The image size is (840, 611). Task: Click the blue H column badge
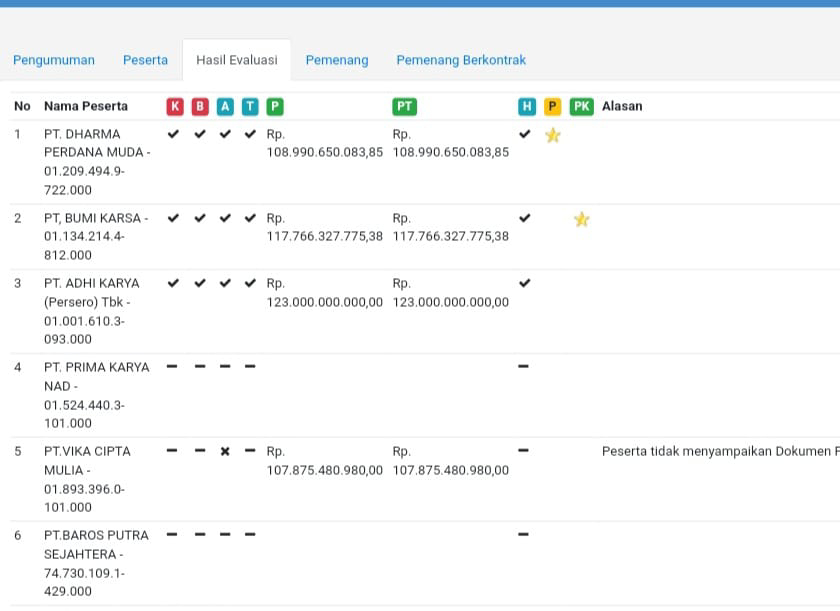[x=527, y=107]
